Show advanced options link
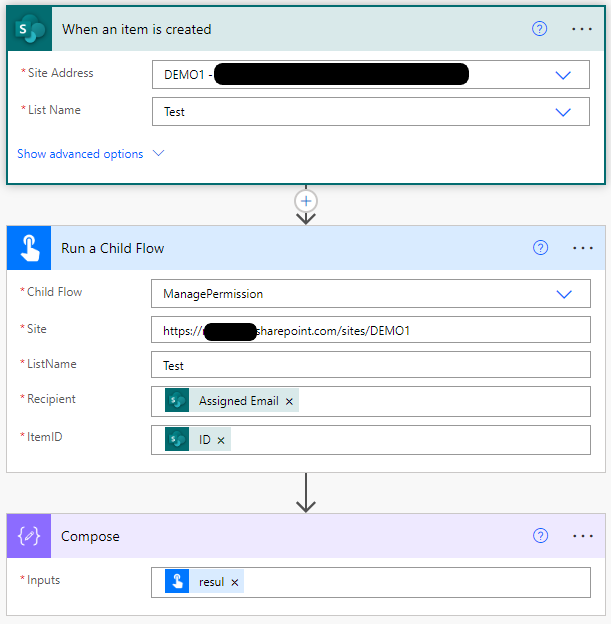Viewport: 611px width, 624px height. [80, 154]
